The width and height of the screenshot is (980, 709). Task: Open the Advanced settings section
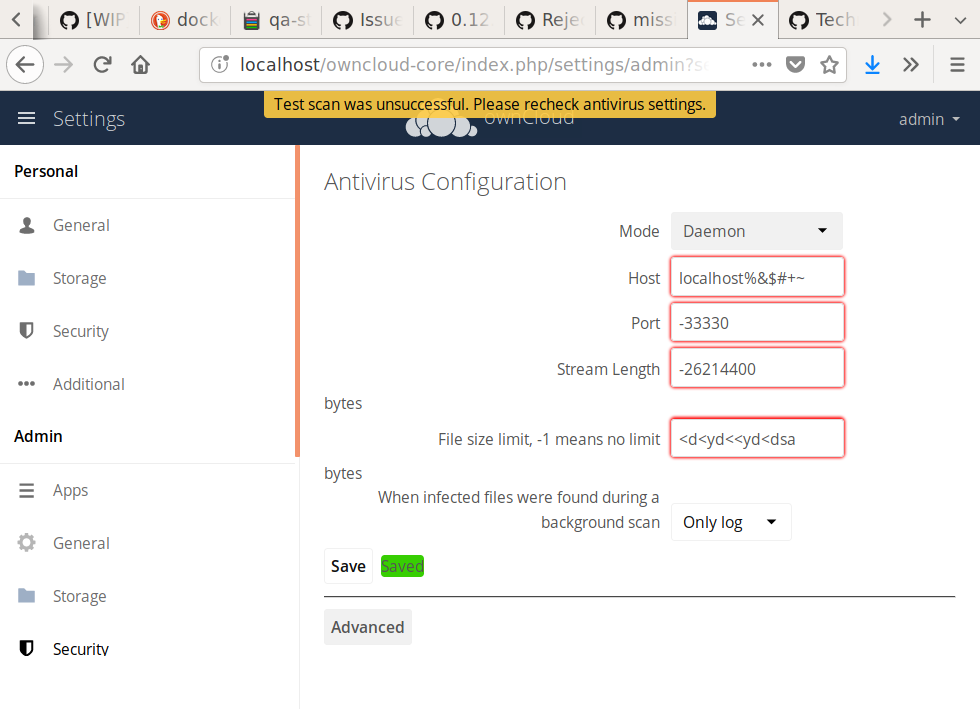pos(367,627)
